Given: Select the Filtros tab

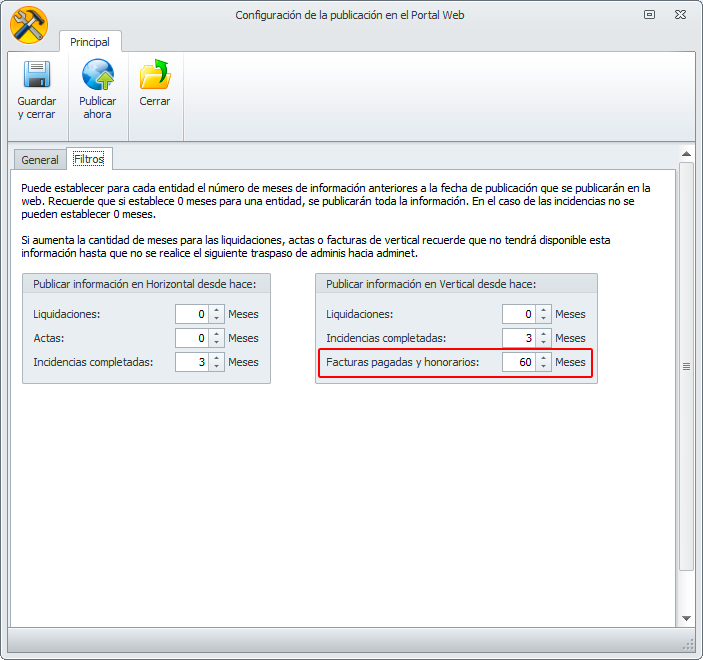Looking at the screenshot, I should pyautogui.click(x=89, y=159).
